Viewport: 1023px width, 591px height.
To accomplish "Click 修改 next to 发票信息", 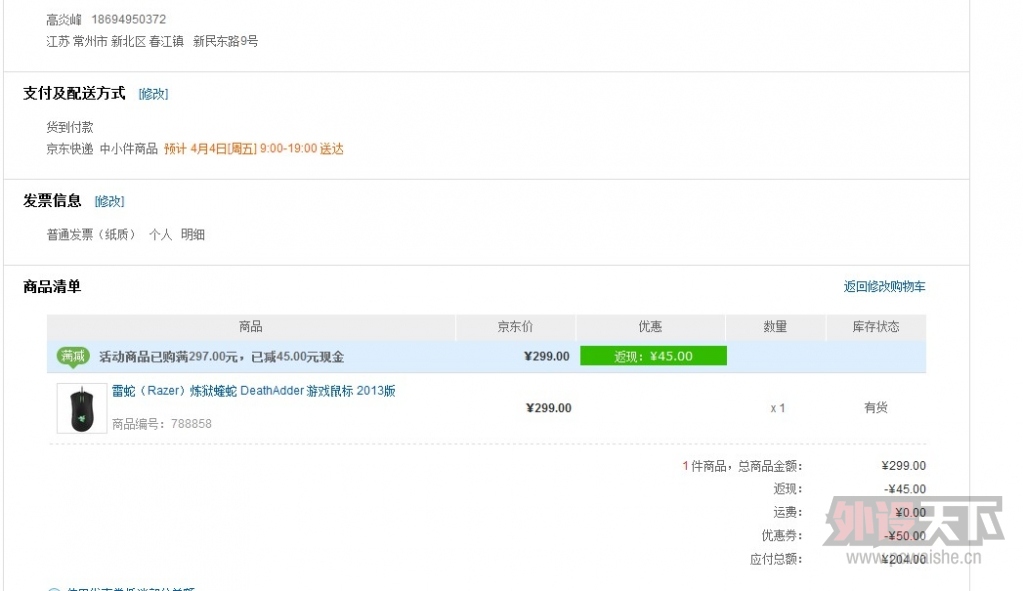I will (109, 201).
